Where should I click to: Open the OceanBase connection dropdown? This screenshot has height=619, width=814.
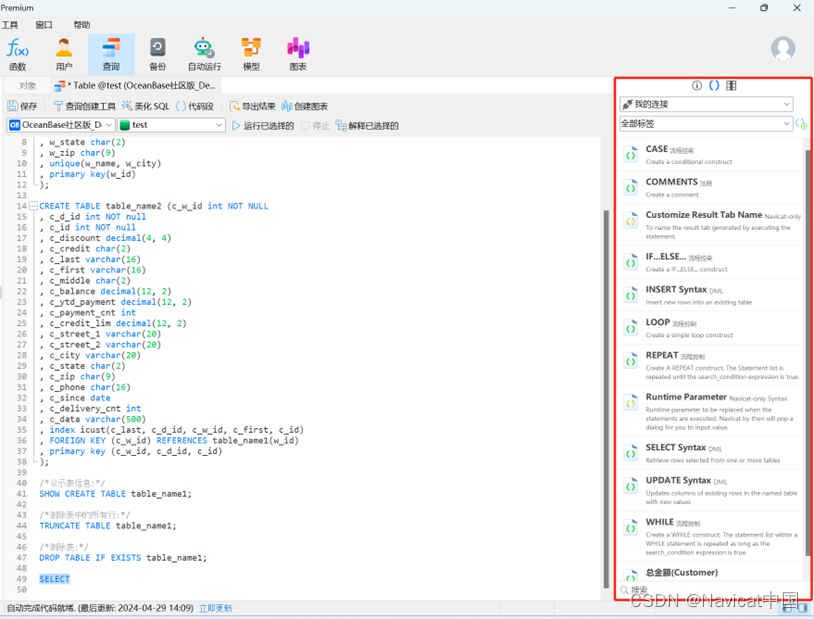(61, 125)
